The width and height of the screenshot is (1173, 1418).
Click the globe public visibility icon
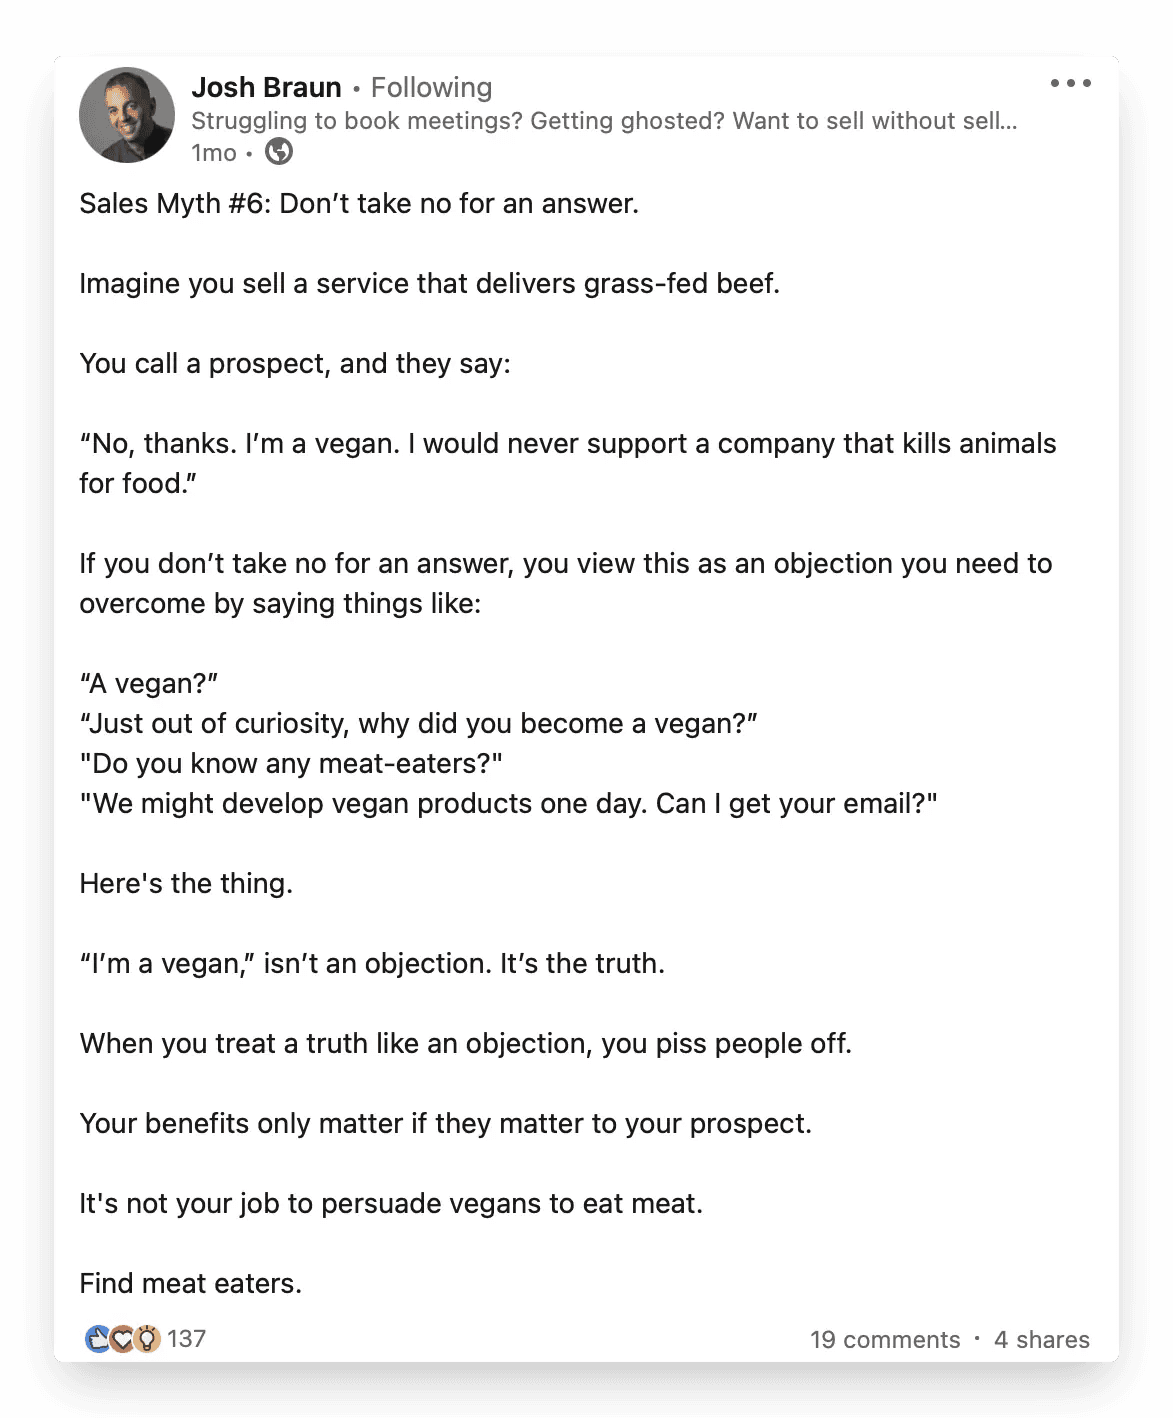[279, 152]
